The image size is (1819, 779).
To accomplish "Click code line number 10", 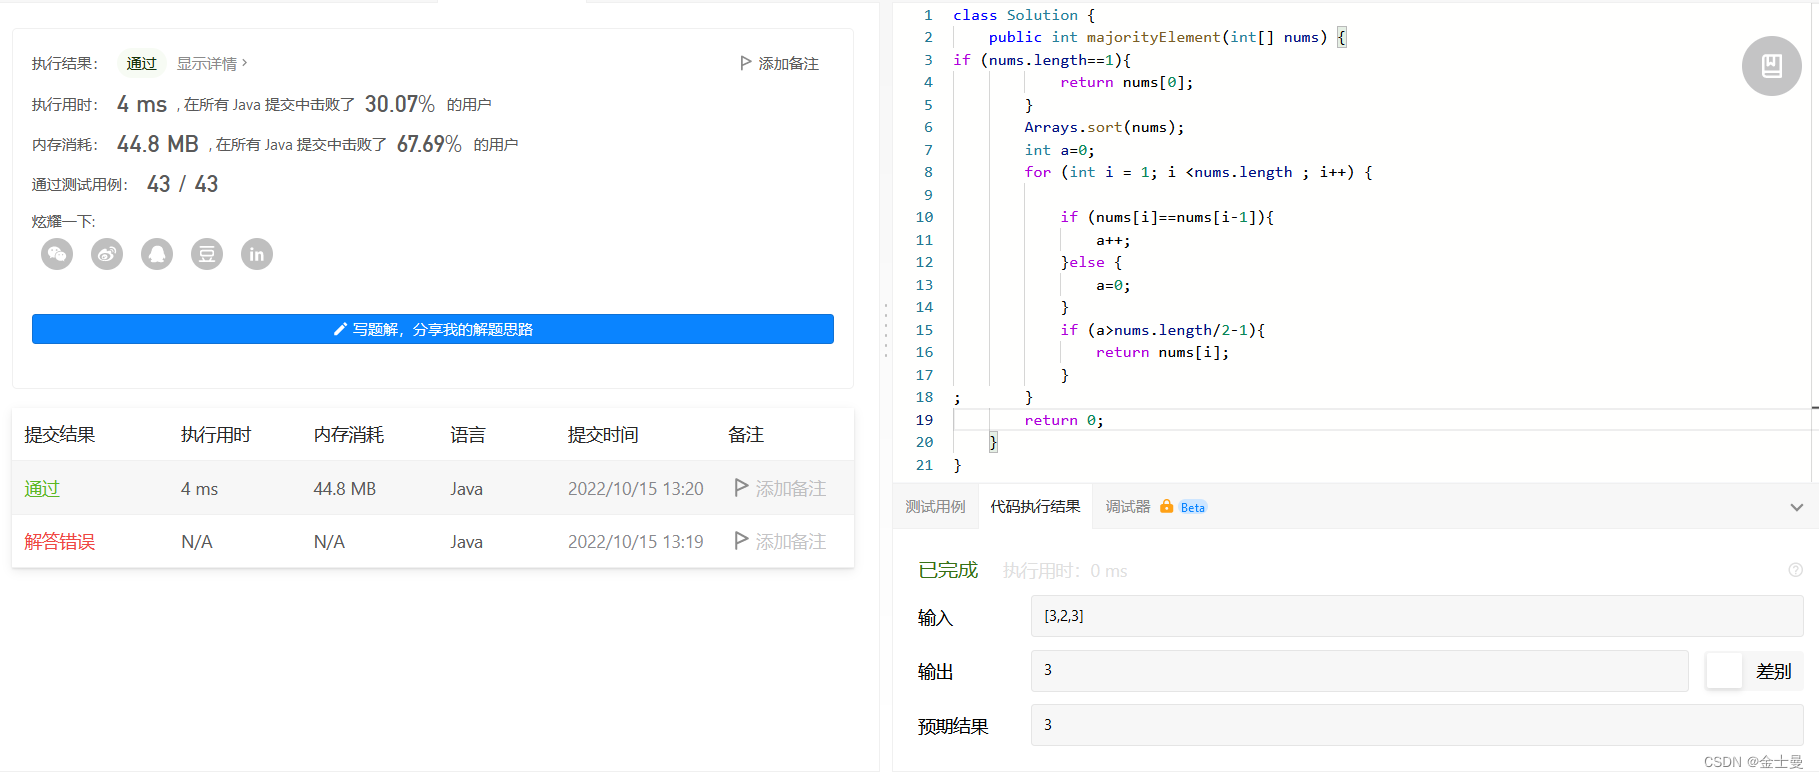I will [924, 217].
